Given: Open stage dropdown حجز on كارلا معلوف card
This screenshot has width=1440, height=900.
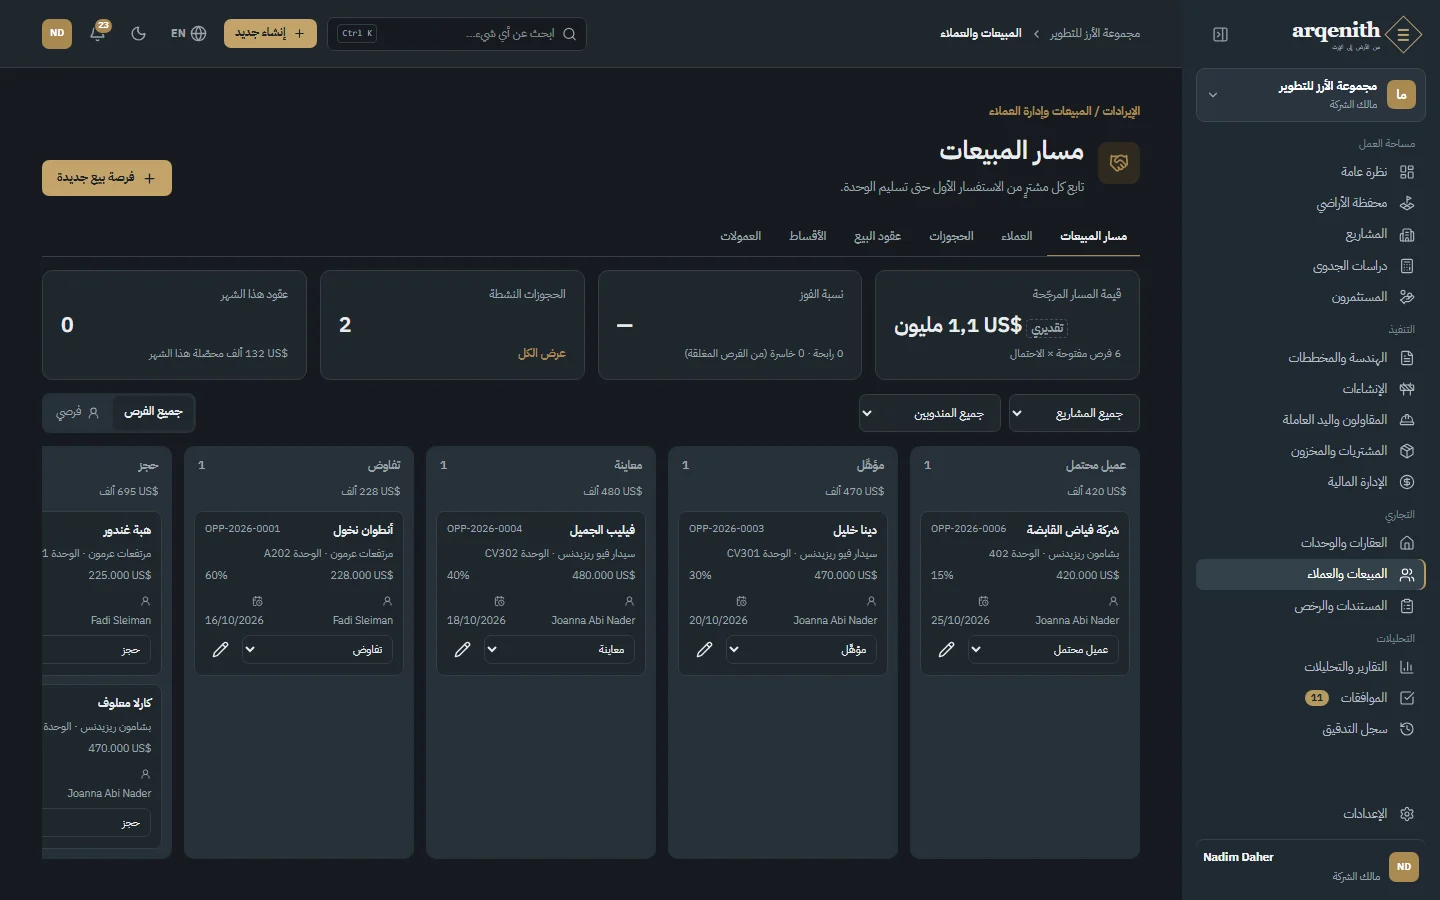Looking at the screenshot, I should click(x=97, y=823).
